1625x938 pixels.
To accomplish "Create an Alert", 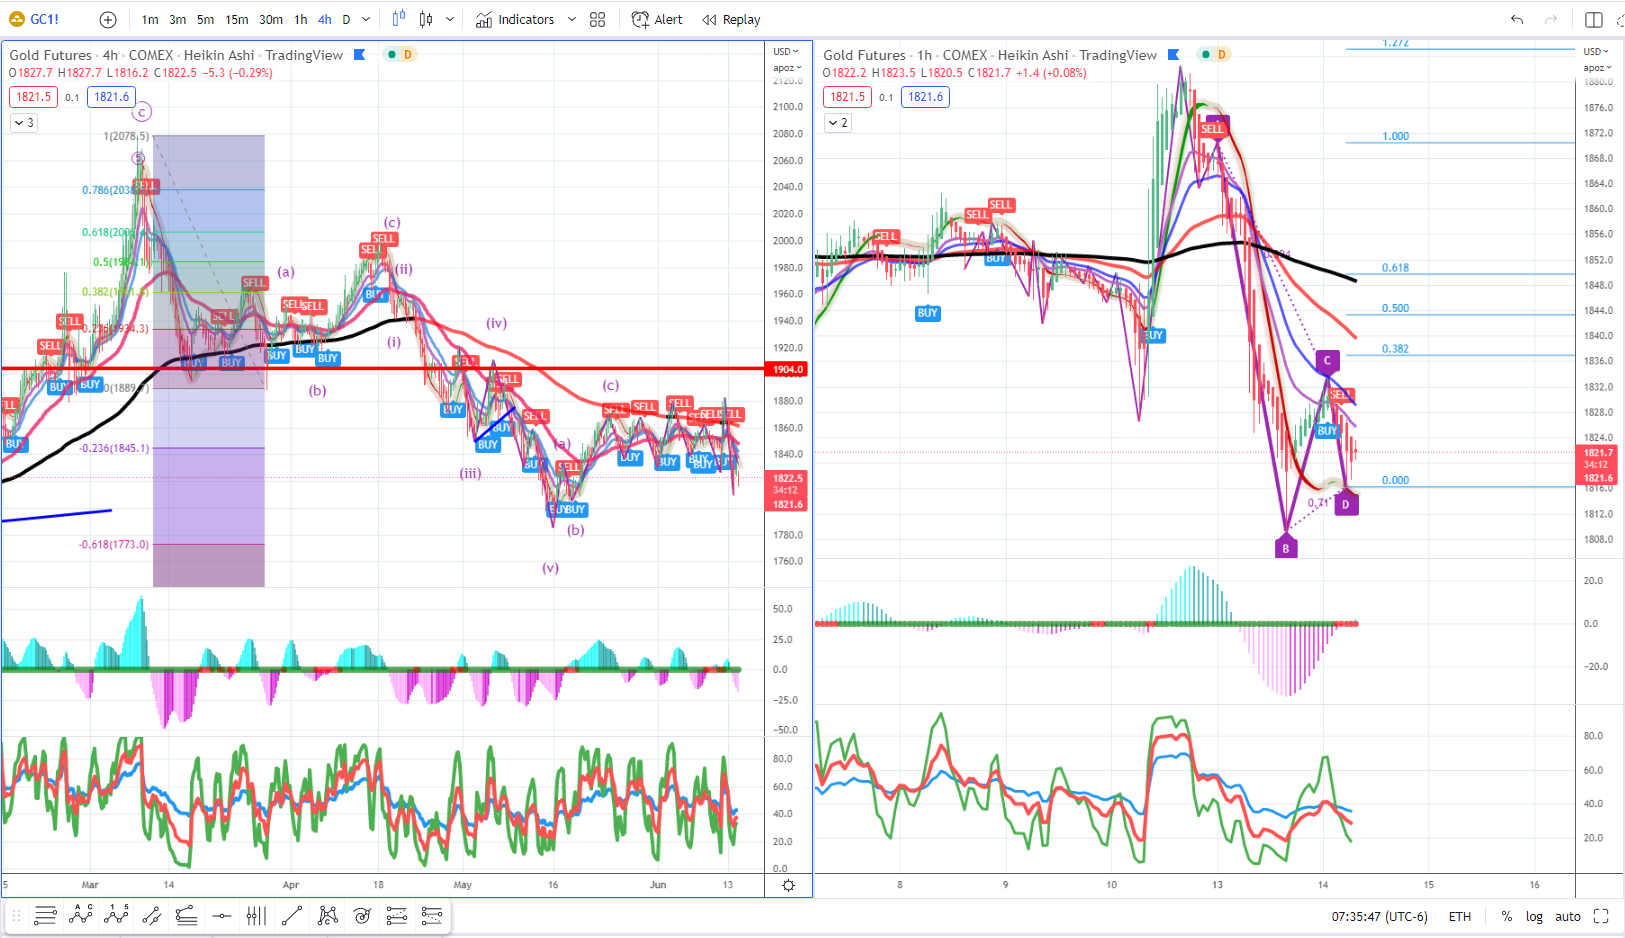I will (x=657, y=20).
